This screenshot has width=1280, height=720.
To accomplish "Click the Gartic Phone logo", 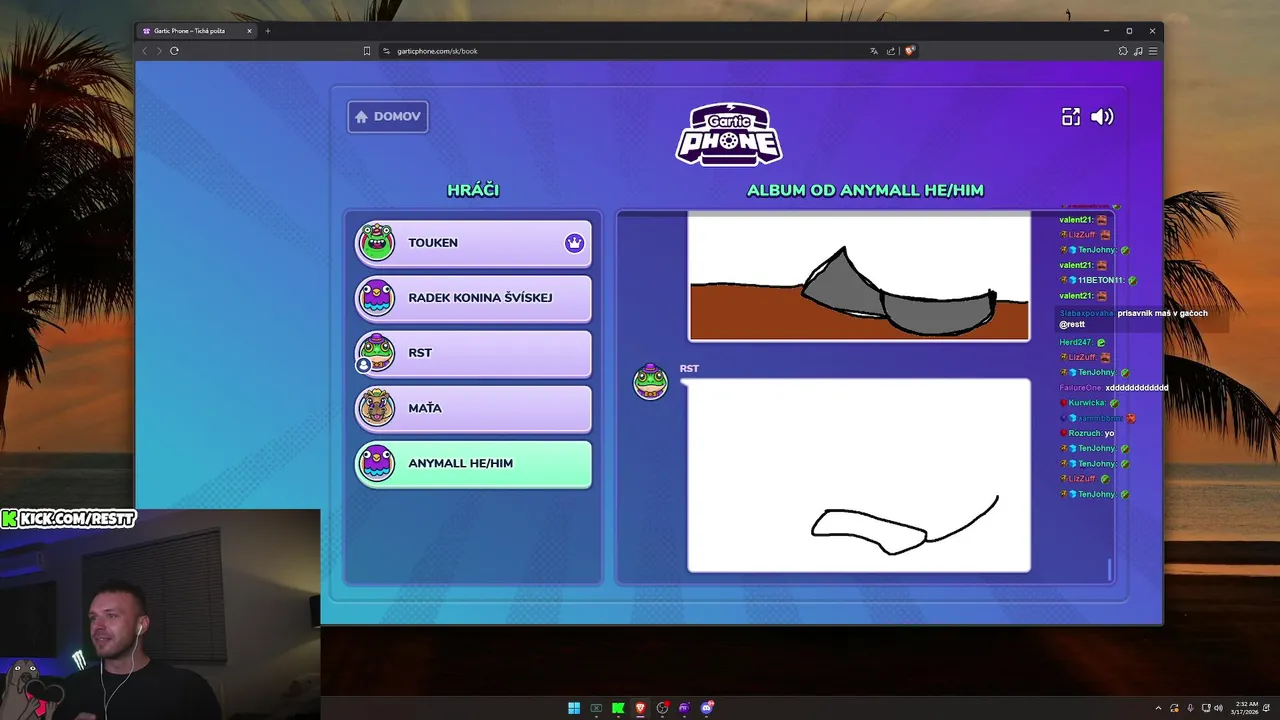I will (x=729, y=133).
